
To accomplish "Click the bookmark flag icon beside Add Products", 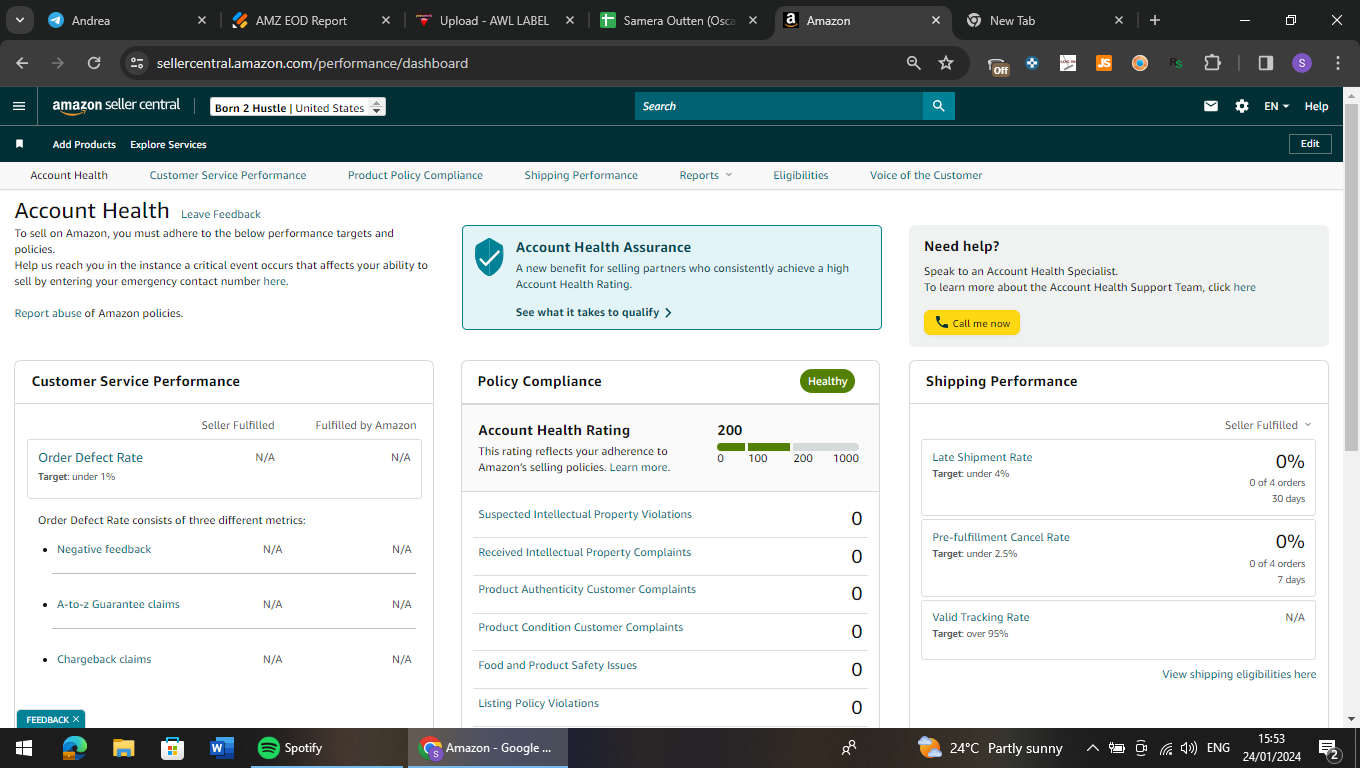I will (19, 144).
